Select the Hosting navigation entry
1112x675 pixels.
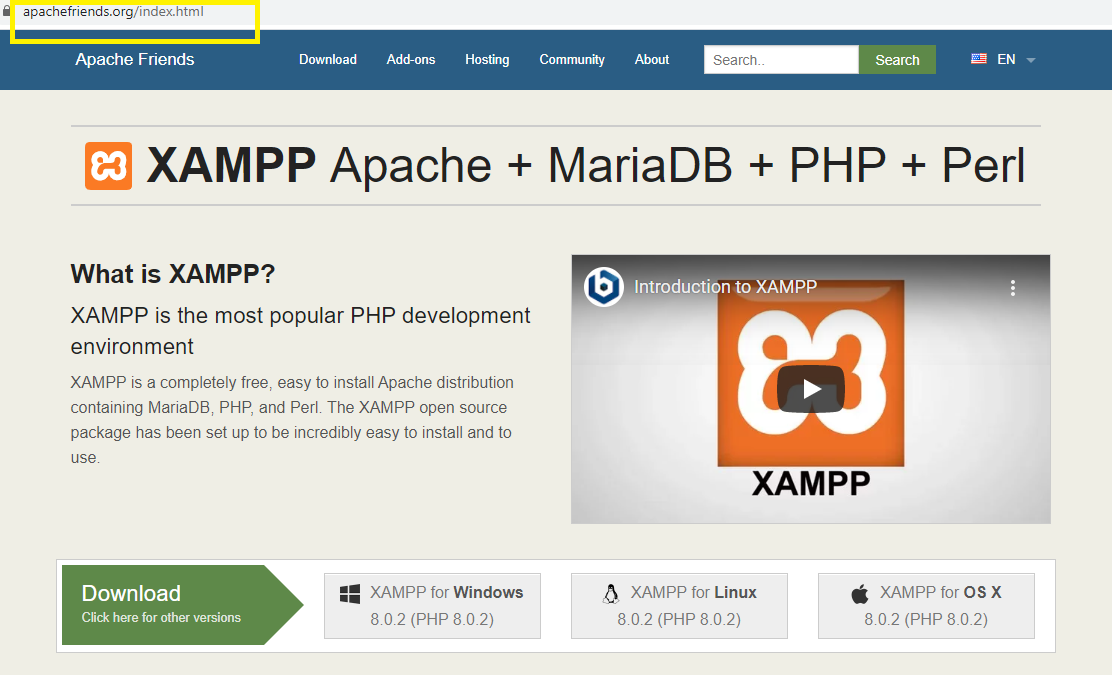[487, 60]
